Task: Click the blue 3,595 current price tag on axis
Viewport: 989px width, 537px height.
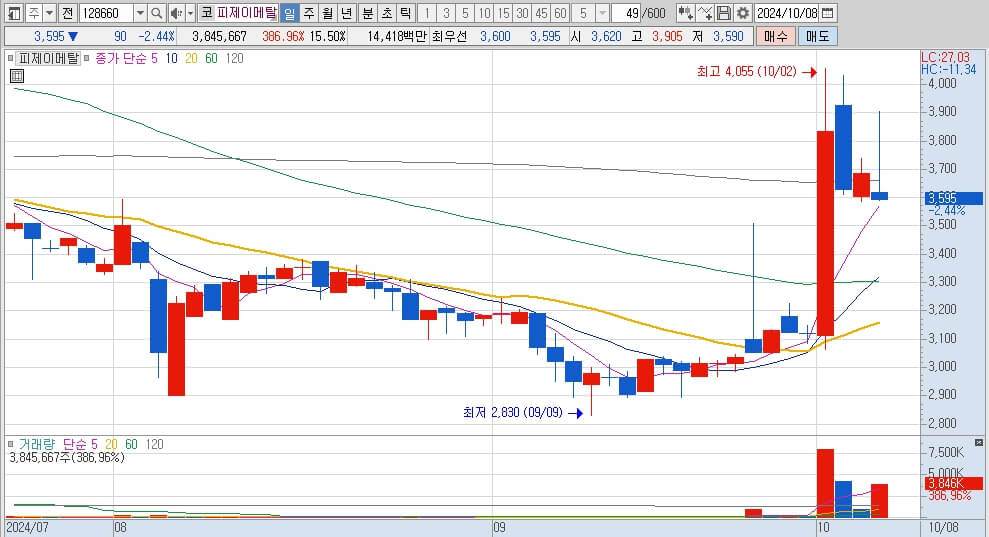Action: [x=954, y=198]
